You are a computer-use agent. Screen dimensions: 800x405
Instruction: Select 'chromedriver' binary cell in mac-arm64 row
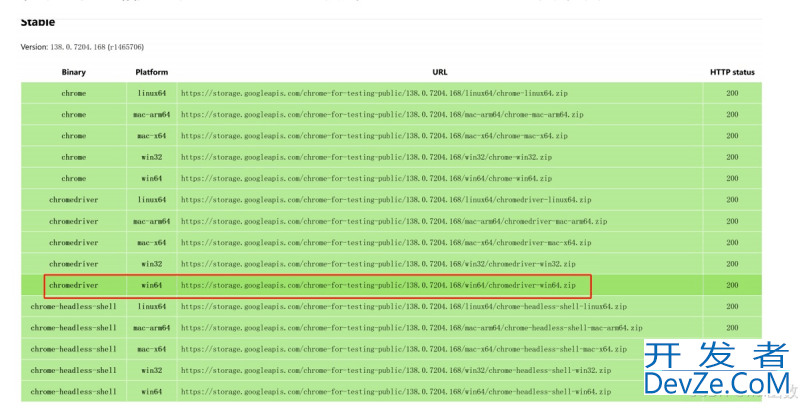pos(73,221)
